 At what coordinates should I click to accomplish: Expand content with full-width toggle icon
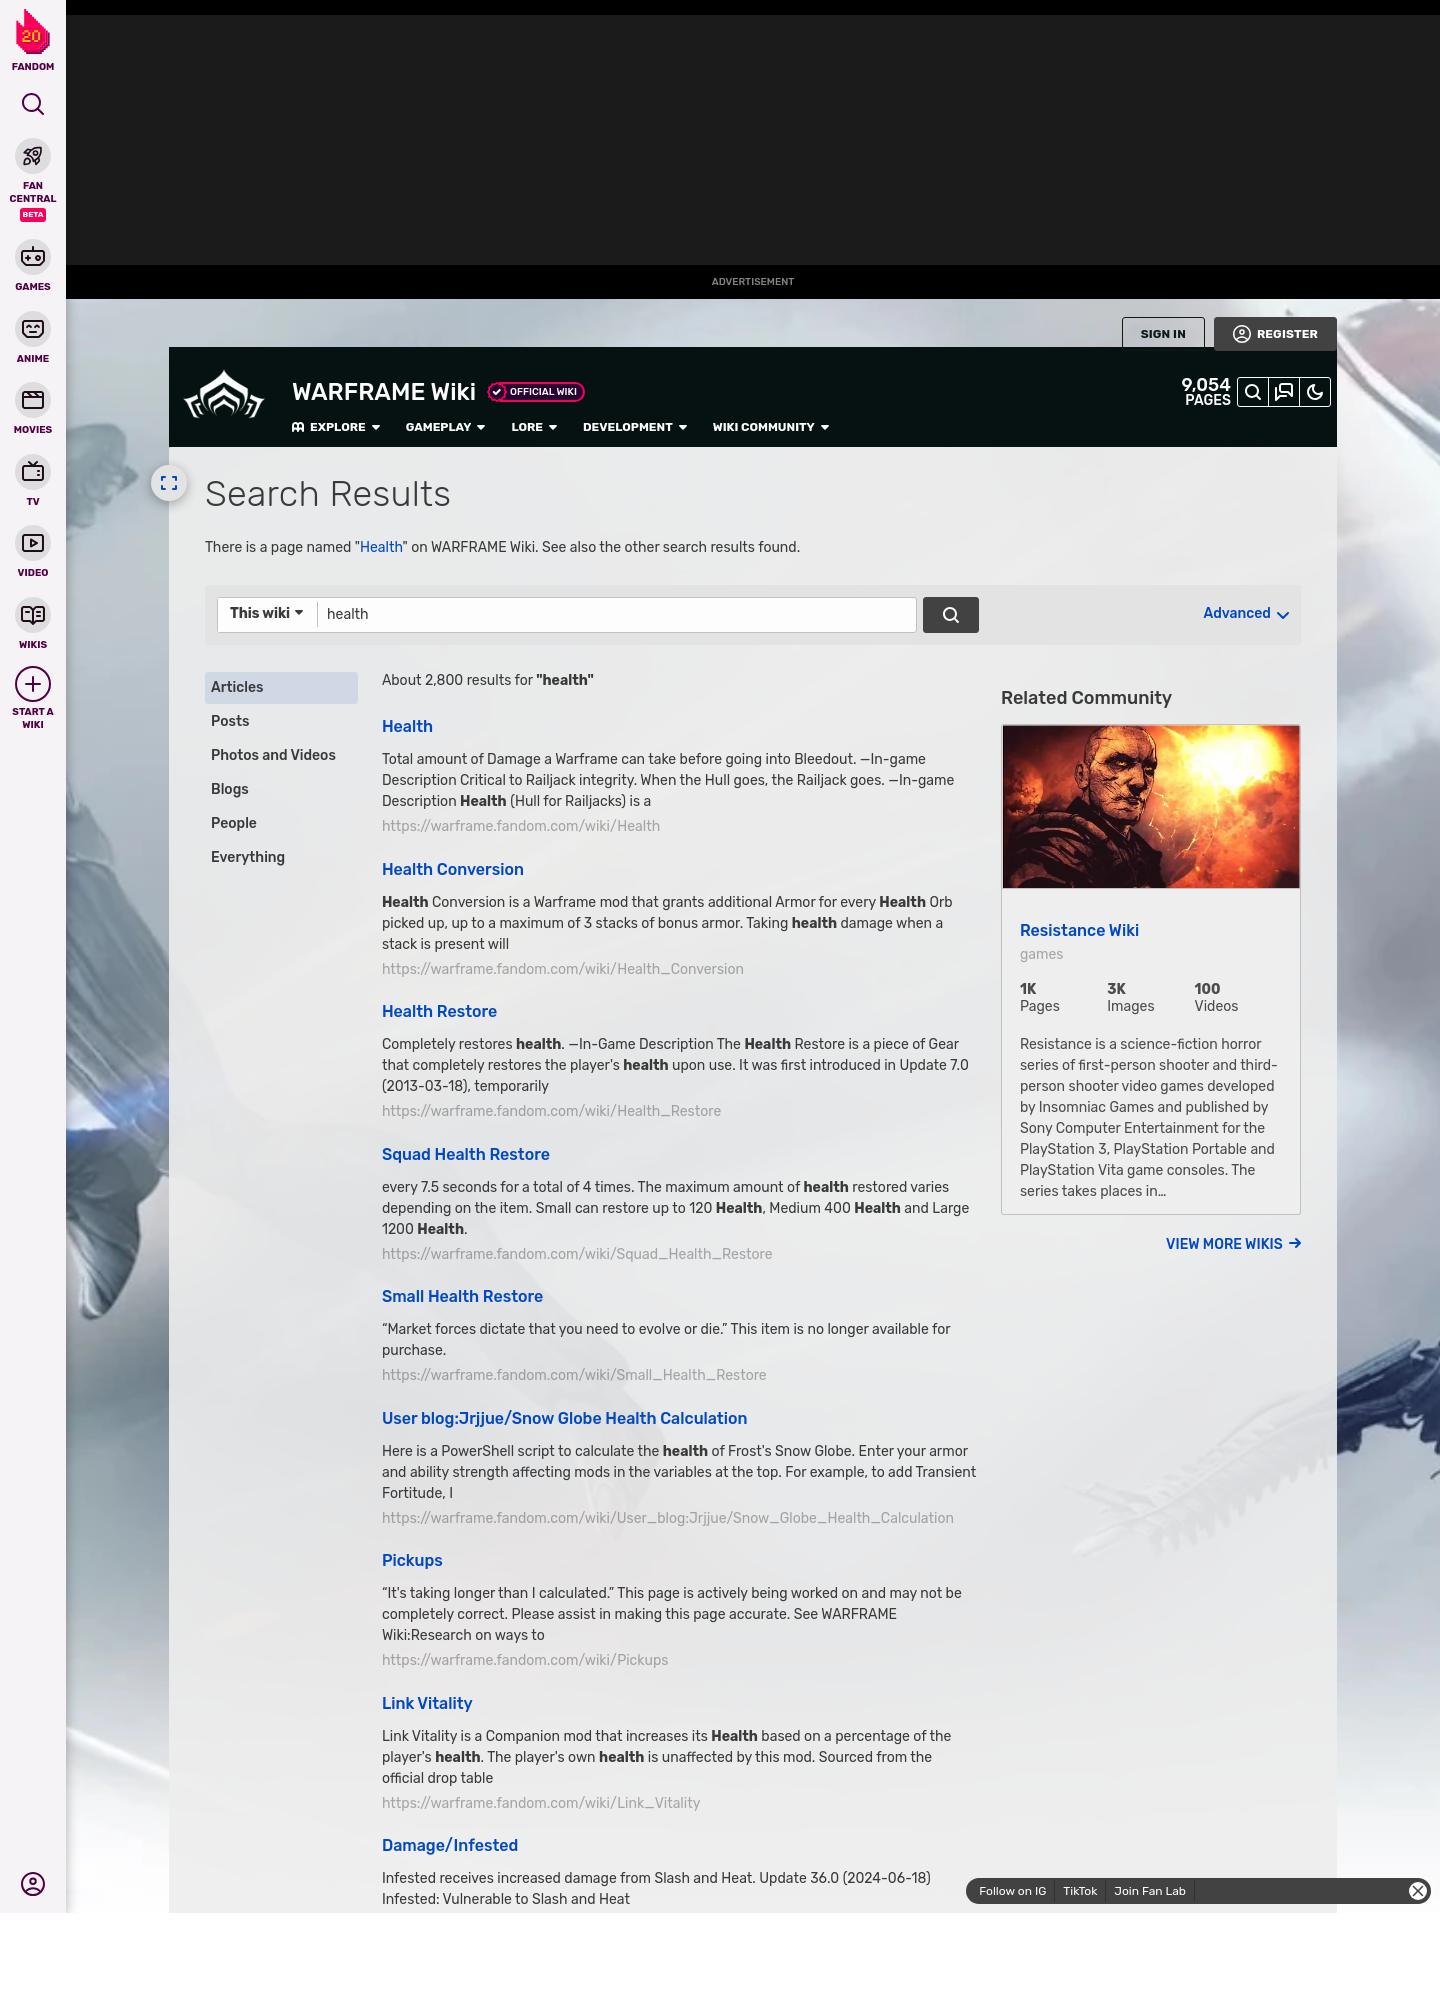pos(169,483)
